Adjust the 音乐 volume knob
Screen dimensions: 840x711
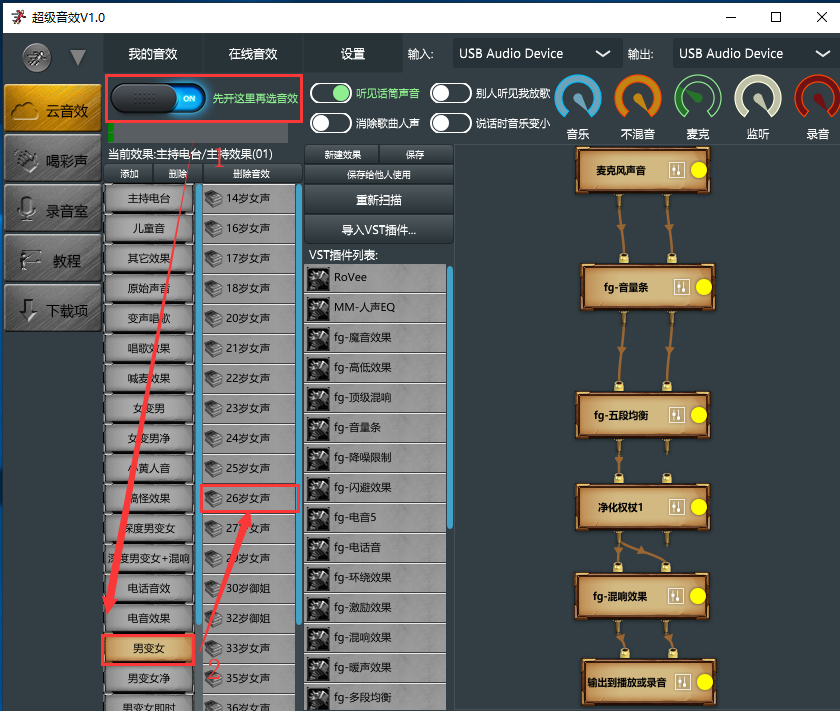[577, 99]
